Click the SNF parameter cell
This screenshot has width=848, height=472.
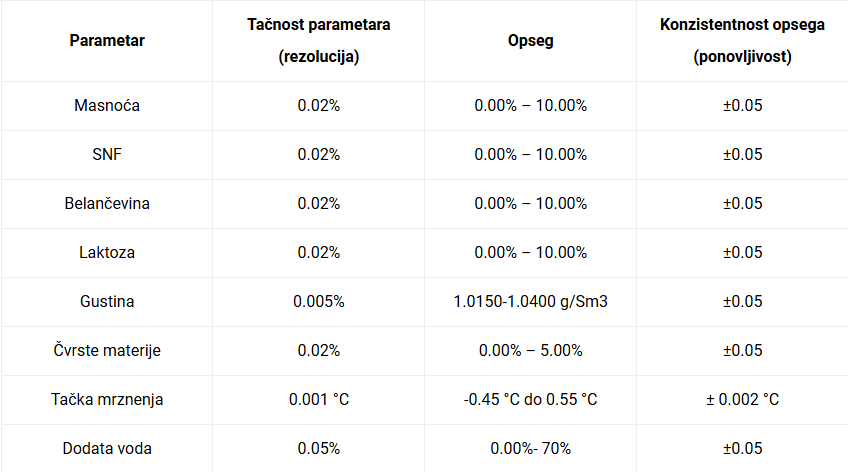(x=107, y=155)
